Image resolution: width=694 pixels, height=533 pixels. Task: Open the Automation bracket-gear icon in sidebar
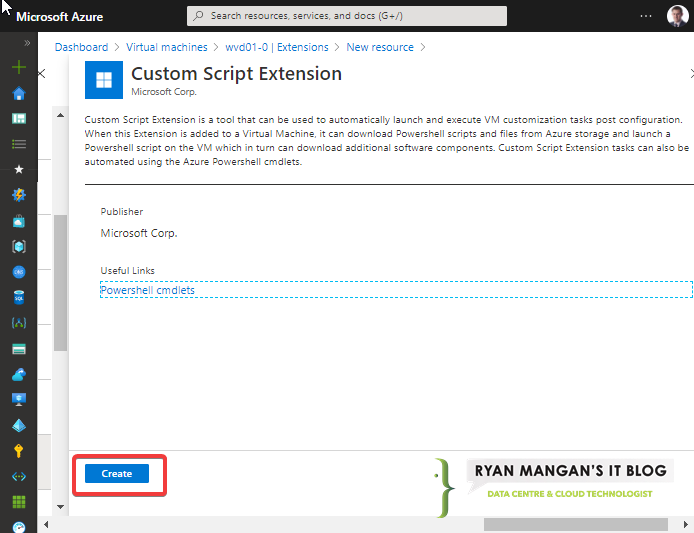coord(19,323)
